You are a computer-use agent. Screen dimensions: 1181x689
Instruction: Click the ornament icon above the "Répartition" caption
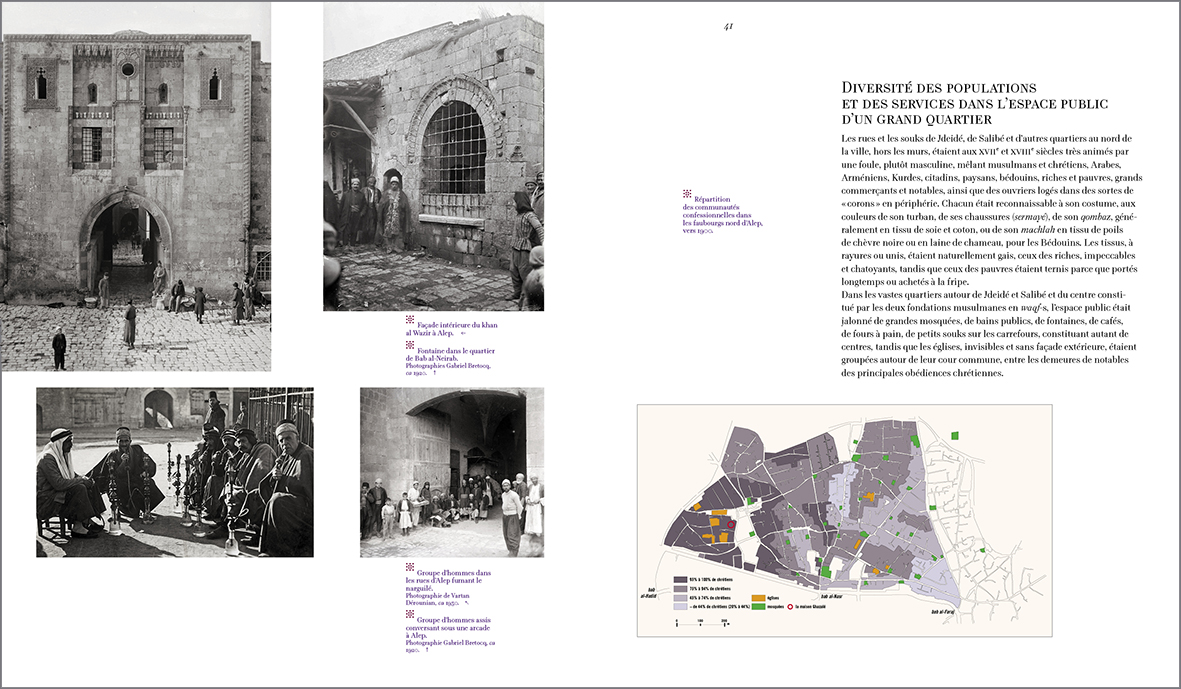coord(687,193)
